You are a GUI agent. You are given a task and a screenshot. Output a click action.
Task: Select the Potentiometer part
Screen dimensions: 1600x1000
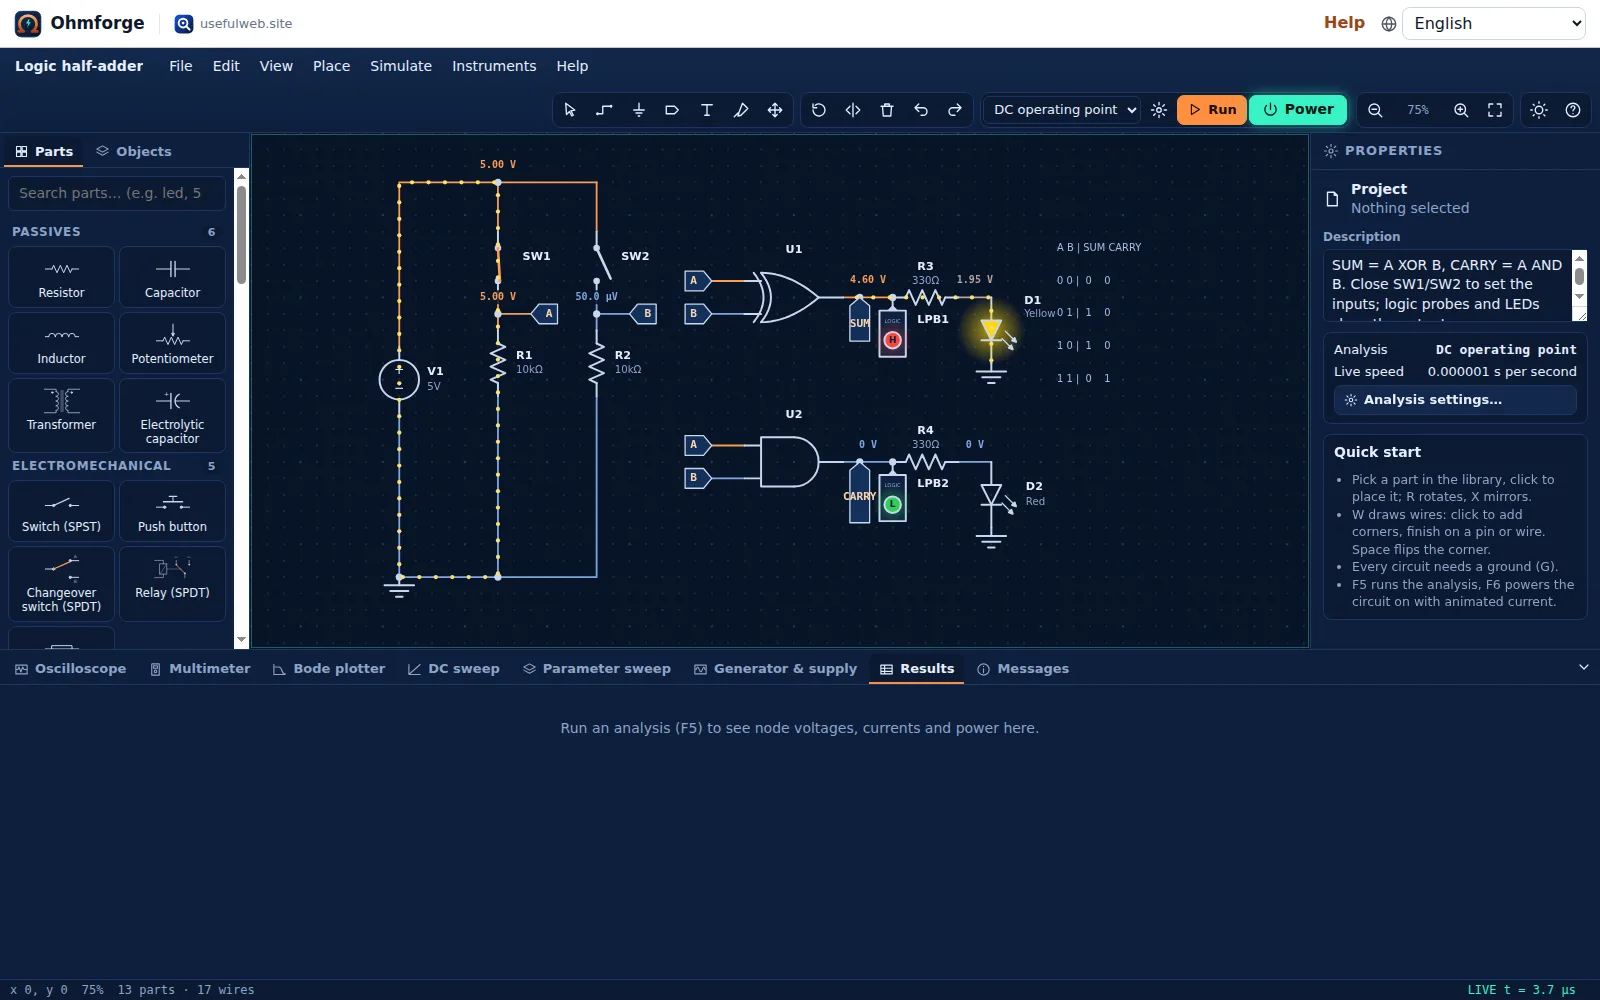click(x=172, y=344)
